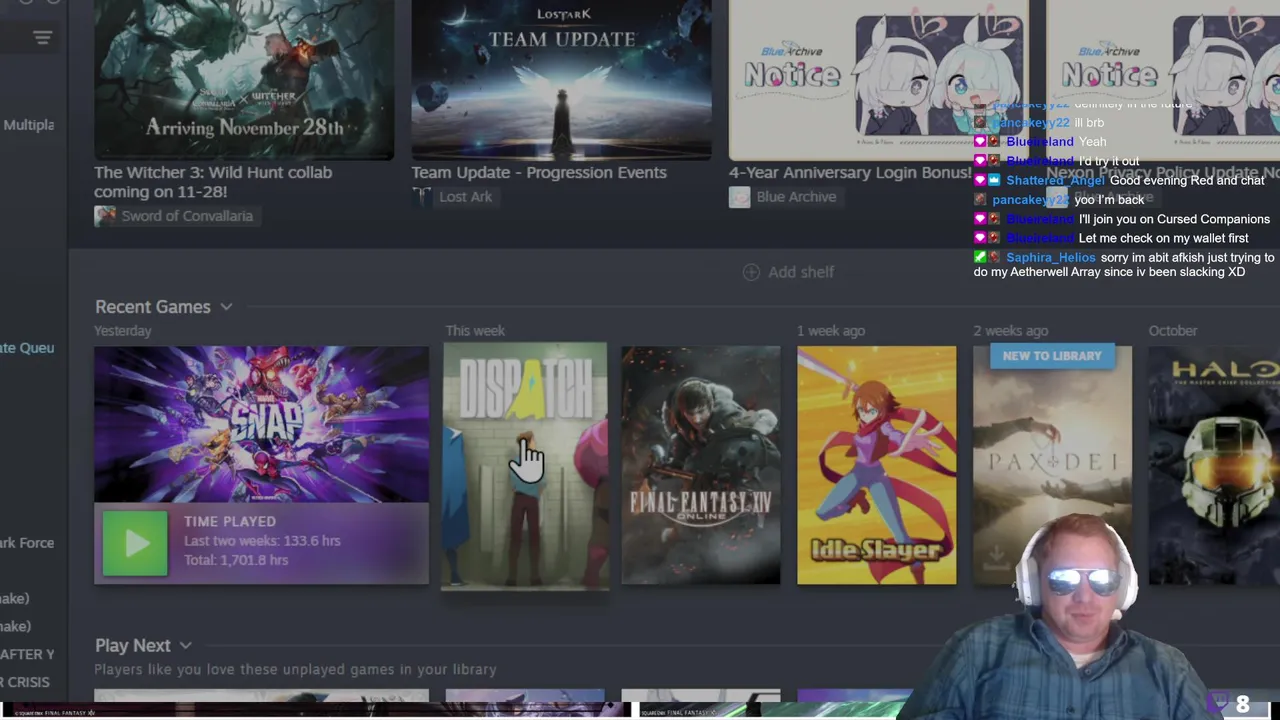Click the TIME PLAYED label on Marvel Snap

pyautogui.click(x=230, y=521)
